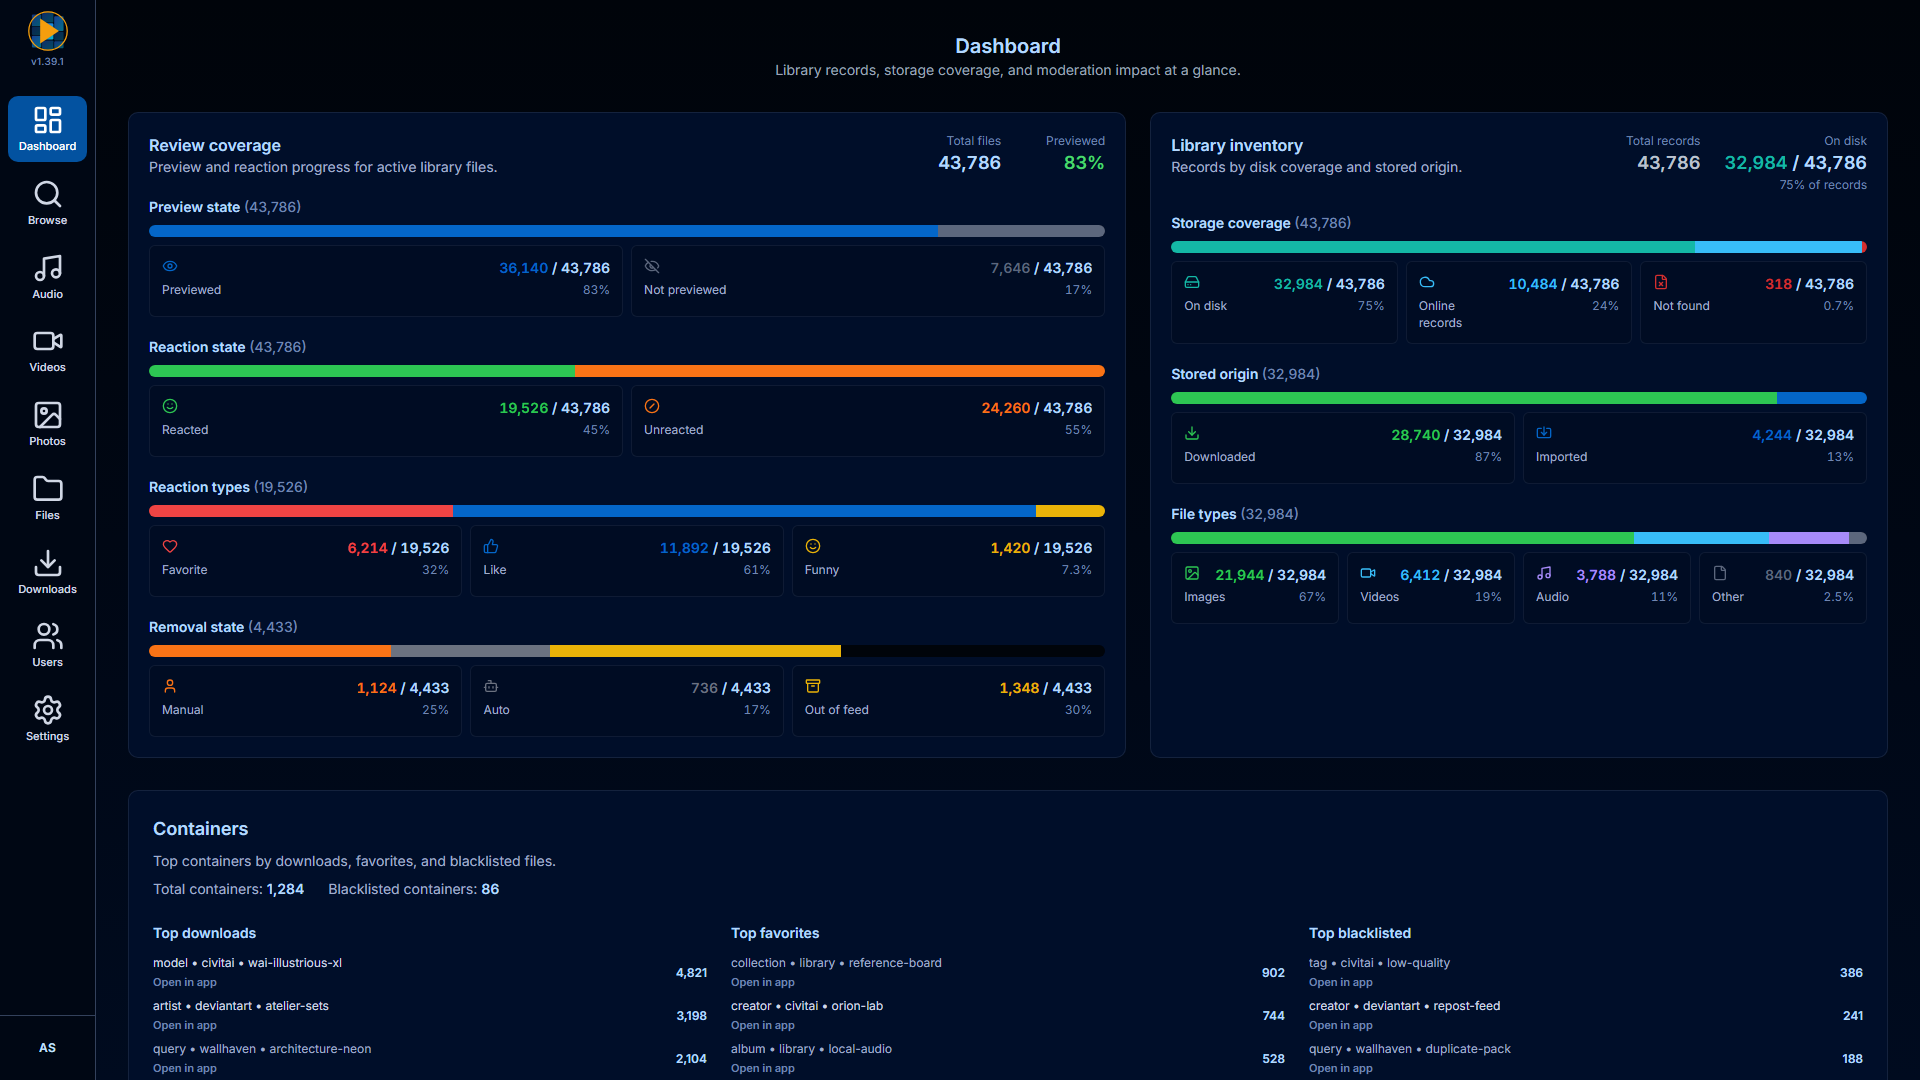Go to the Videos section
This screenshot has width=1920, height=1080.
(x=47, y=351)
